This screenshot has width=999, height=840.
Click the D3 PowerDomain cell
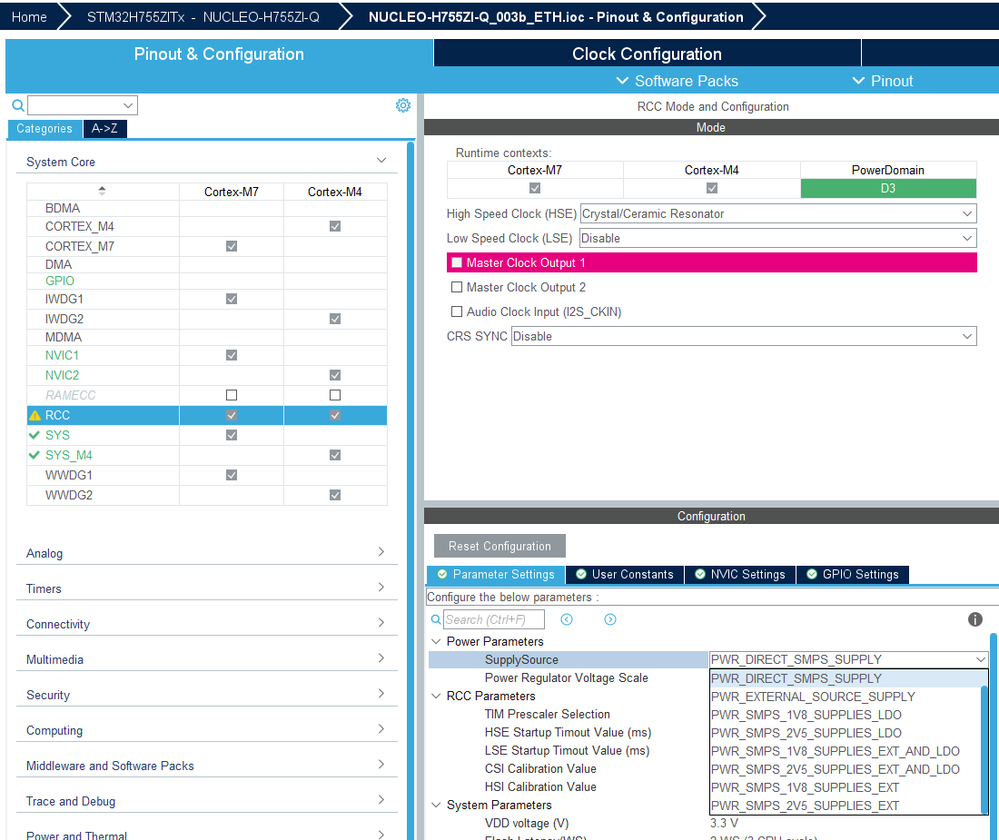pos(888,189)
